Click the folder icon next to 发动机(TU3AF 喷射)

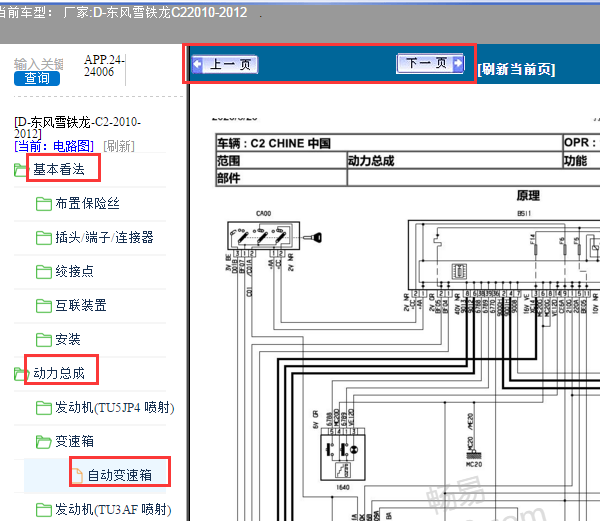(x=44, y=510)
